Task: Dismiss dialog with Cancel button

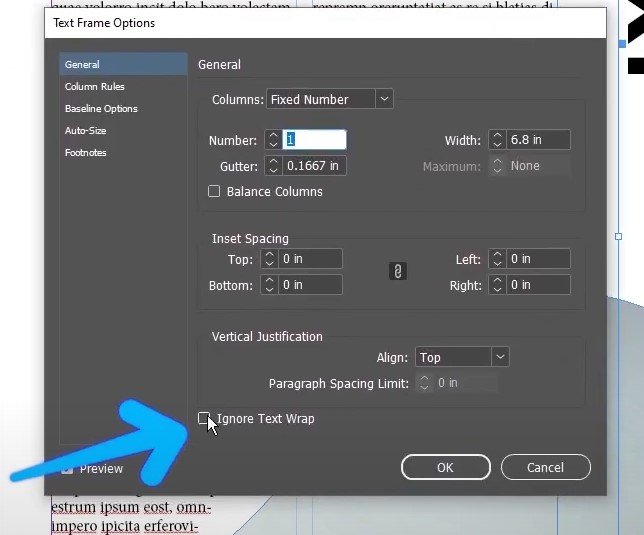Action: pos(545,467)
